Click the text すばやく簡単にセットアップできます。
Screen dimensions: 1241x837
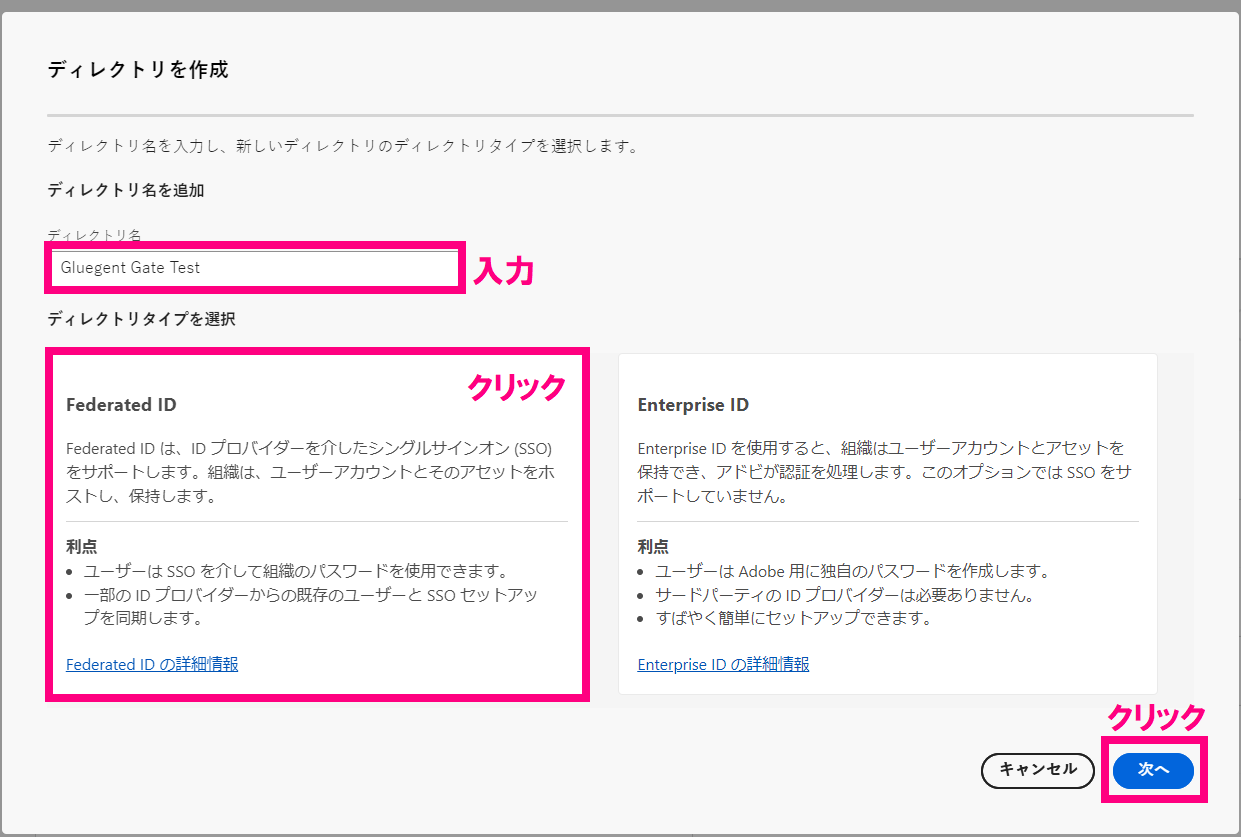point(793,618)
